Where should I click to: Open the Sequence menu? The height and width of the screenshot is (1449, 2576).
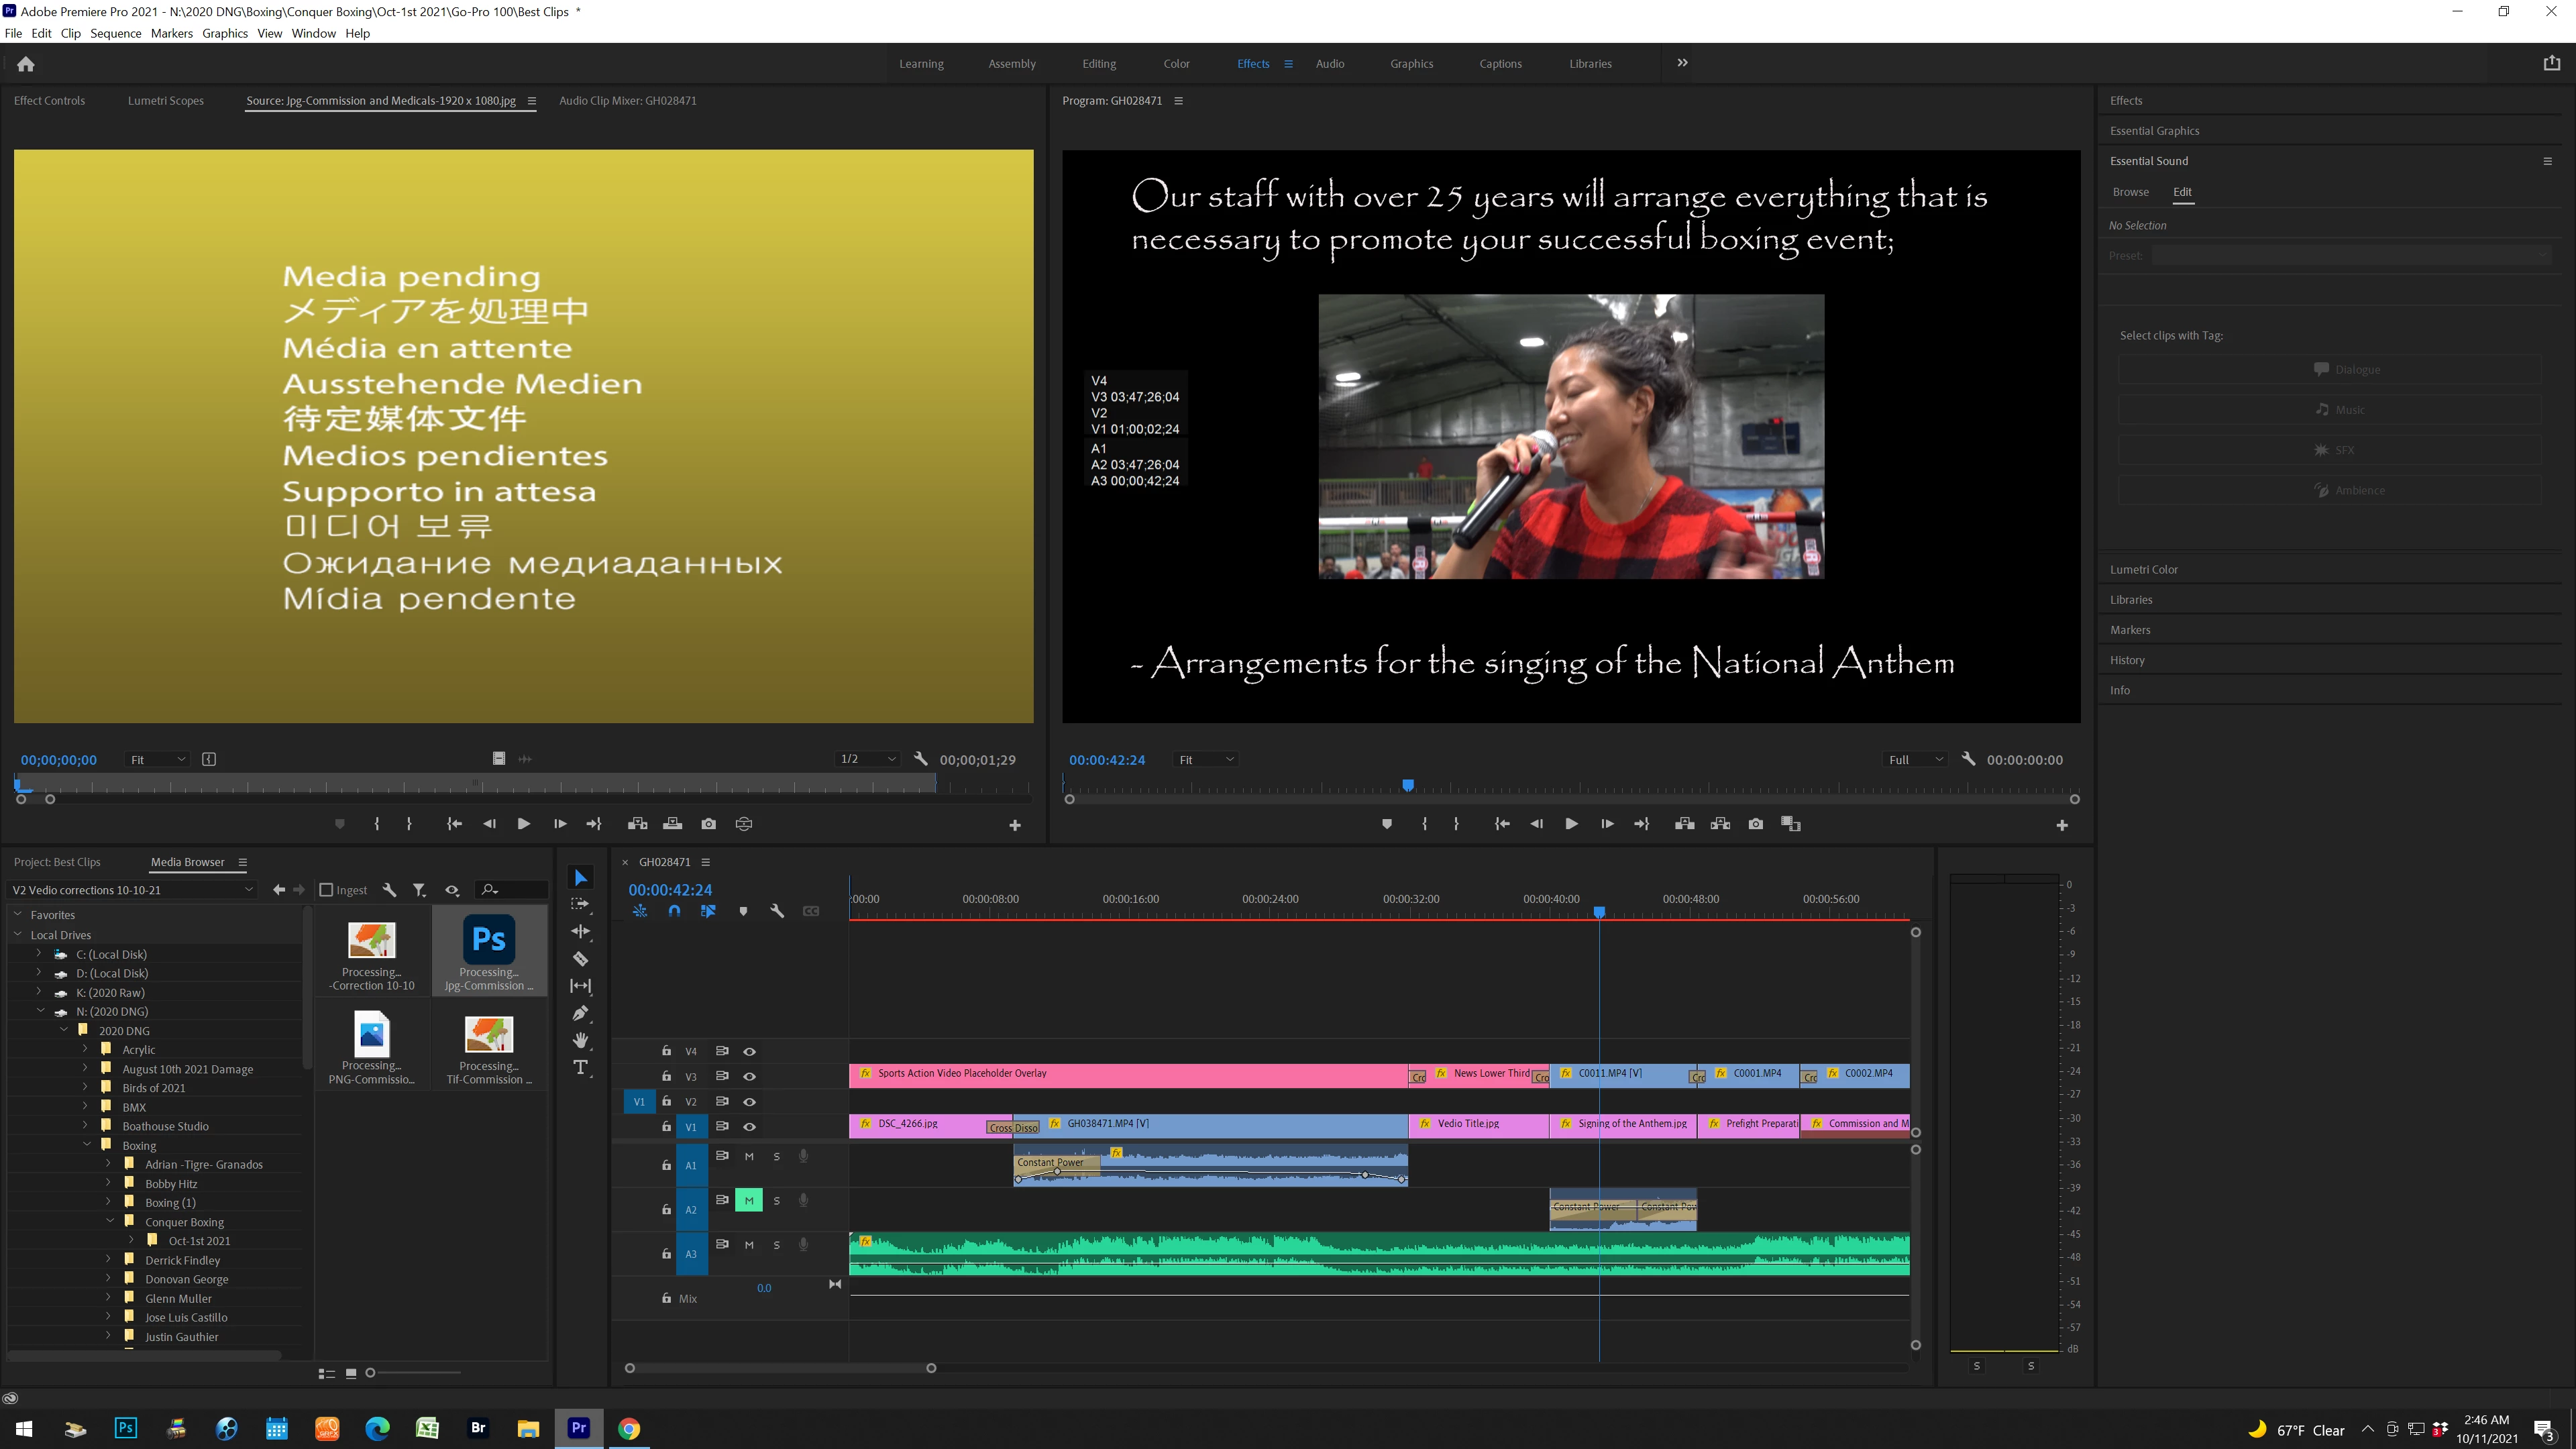tap(115, 33)
